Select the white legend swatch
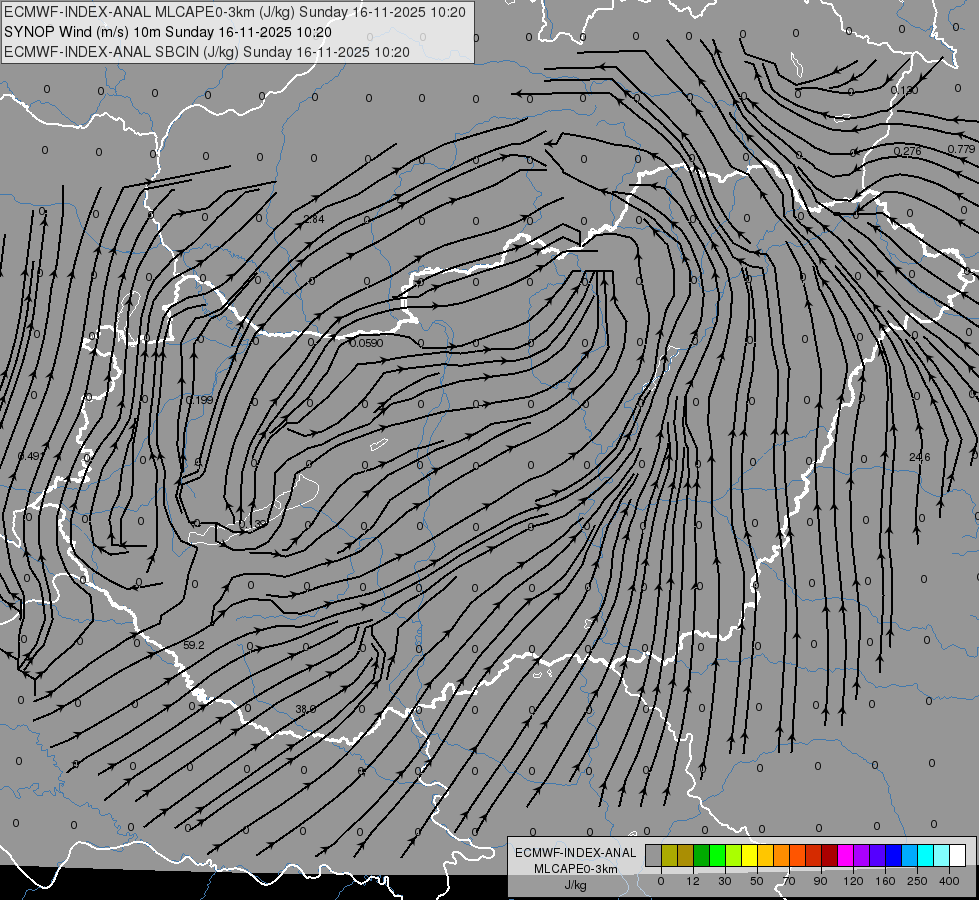Image resolution: width=979 pixels, height=900 pixels. pos(958,856)
